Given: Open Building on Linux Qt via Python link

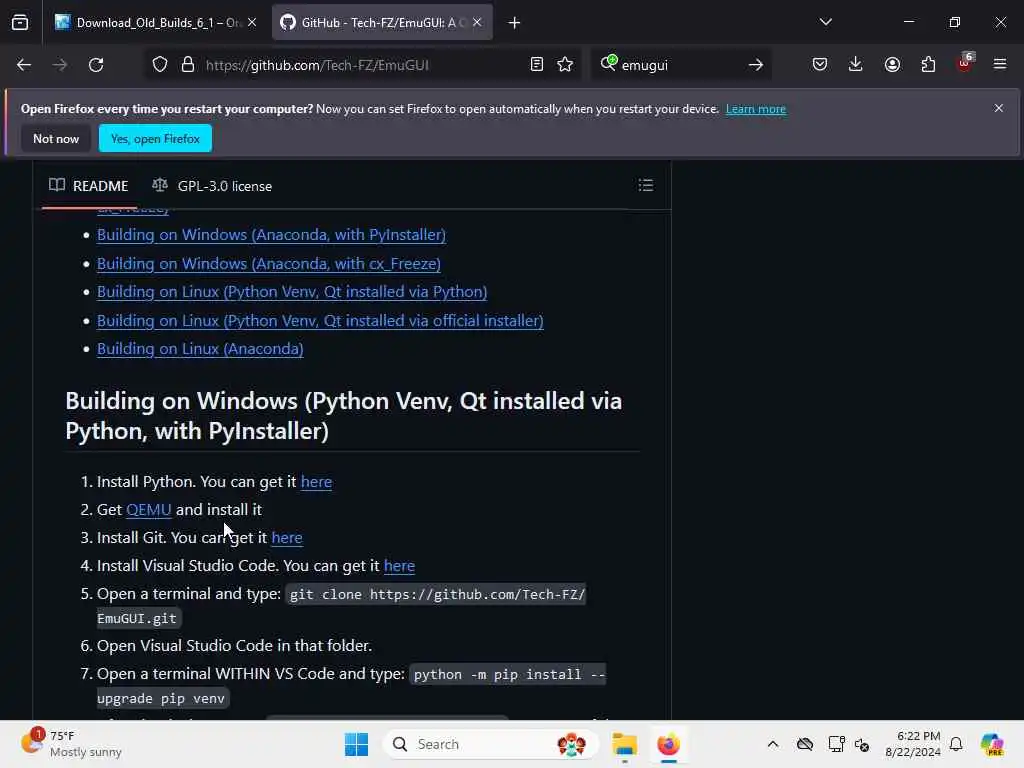Looking at the screenshot, I should point(292,292).
